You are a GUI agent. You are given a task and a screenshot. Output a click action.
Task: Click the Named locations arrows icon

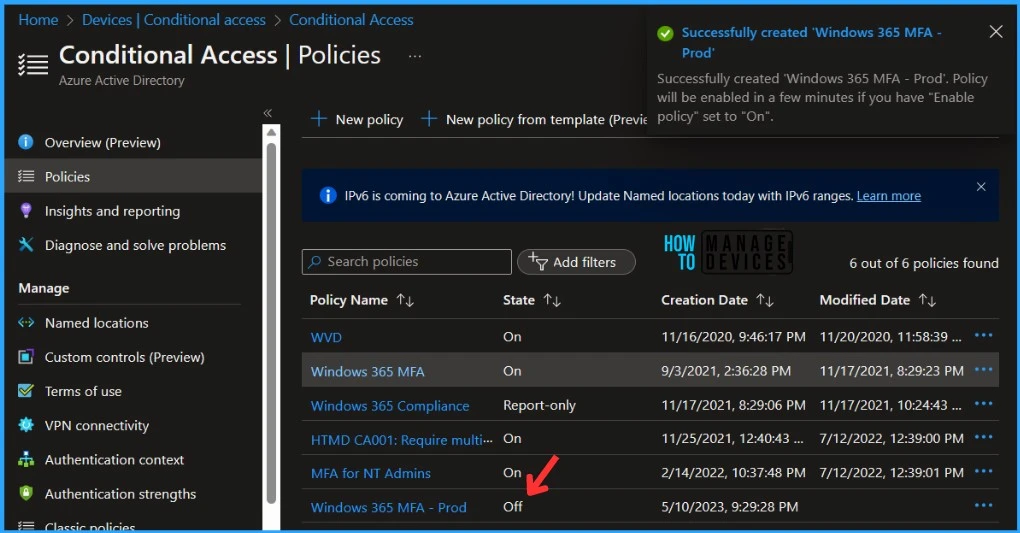click(x=25, y=322)
